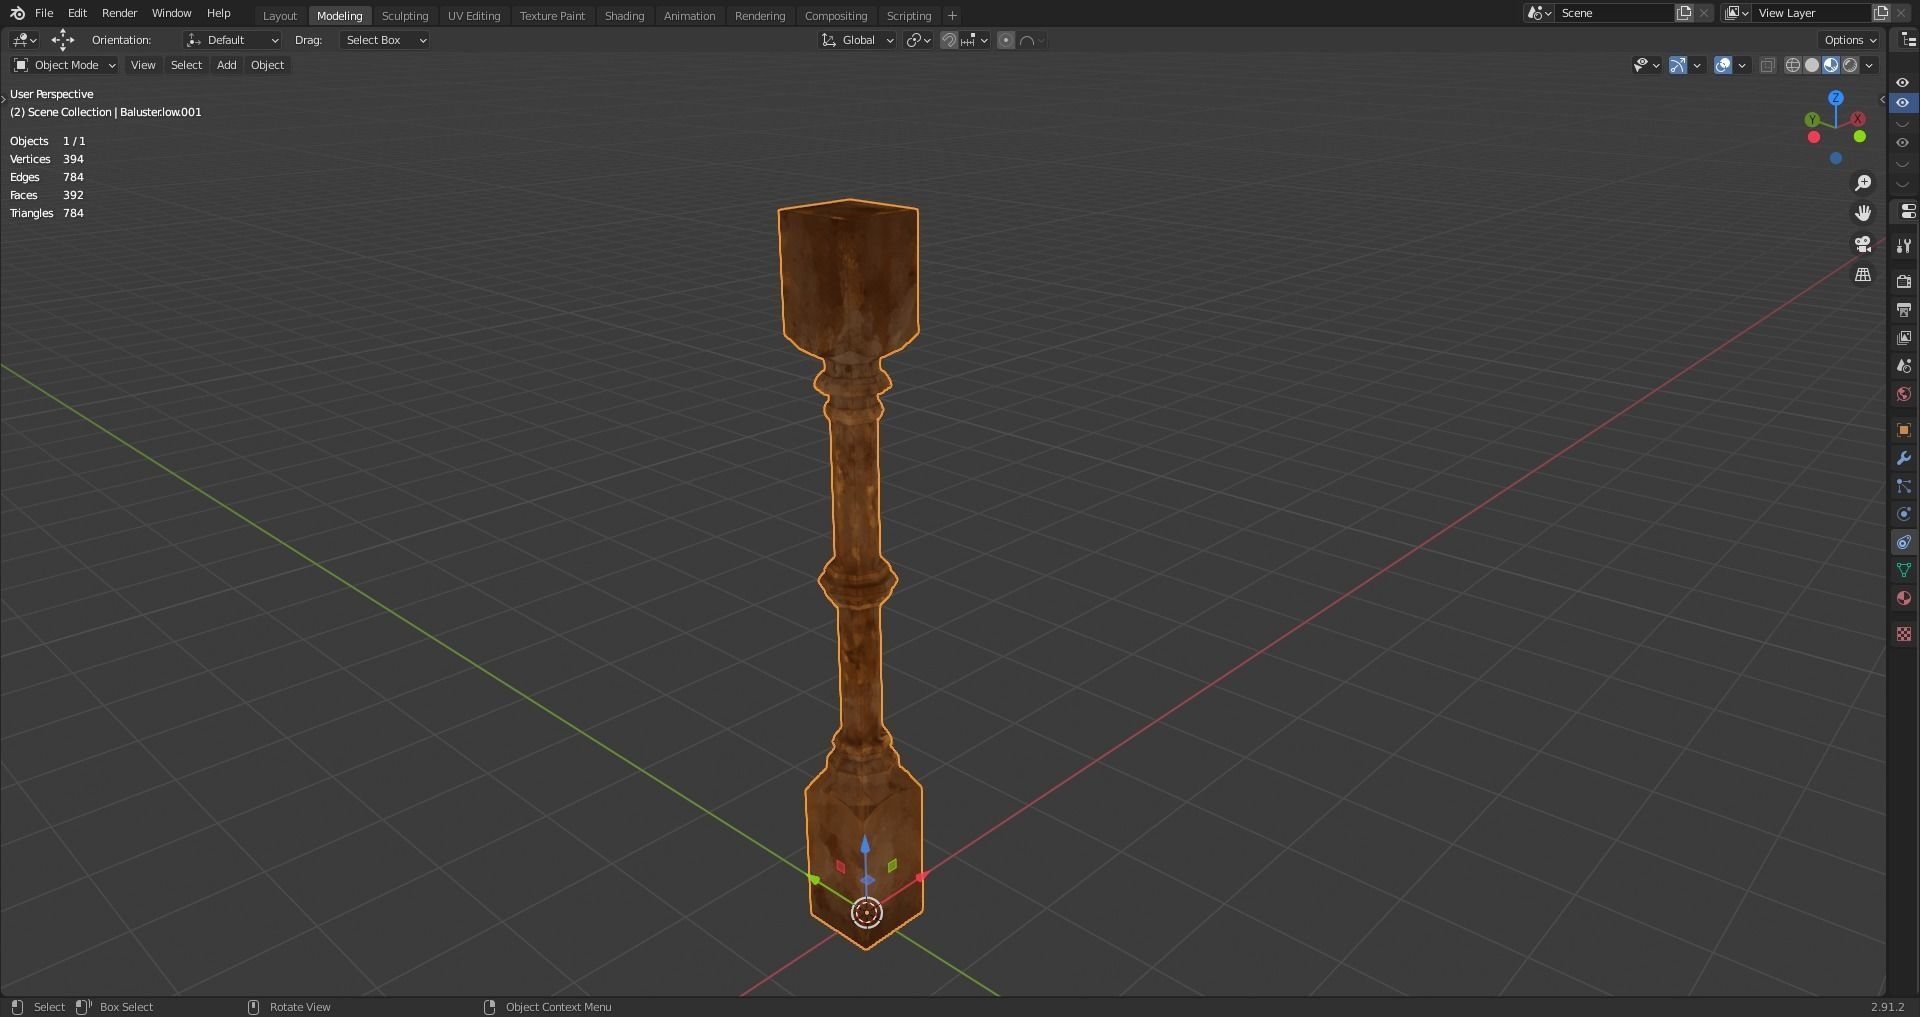The height and width of the screenshot is (1017, 1920).
Task: Open the File menu
Action: coord(44,13)
